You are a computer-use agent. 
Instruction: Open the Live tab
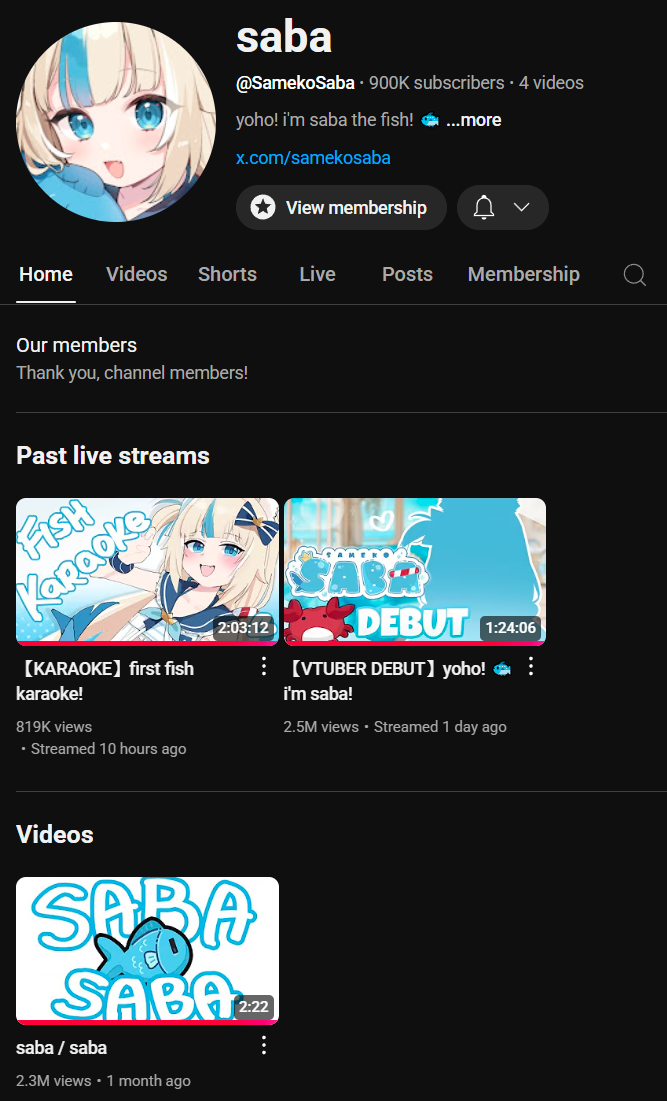pyautogui.click(x=317, y=274)
